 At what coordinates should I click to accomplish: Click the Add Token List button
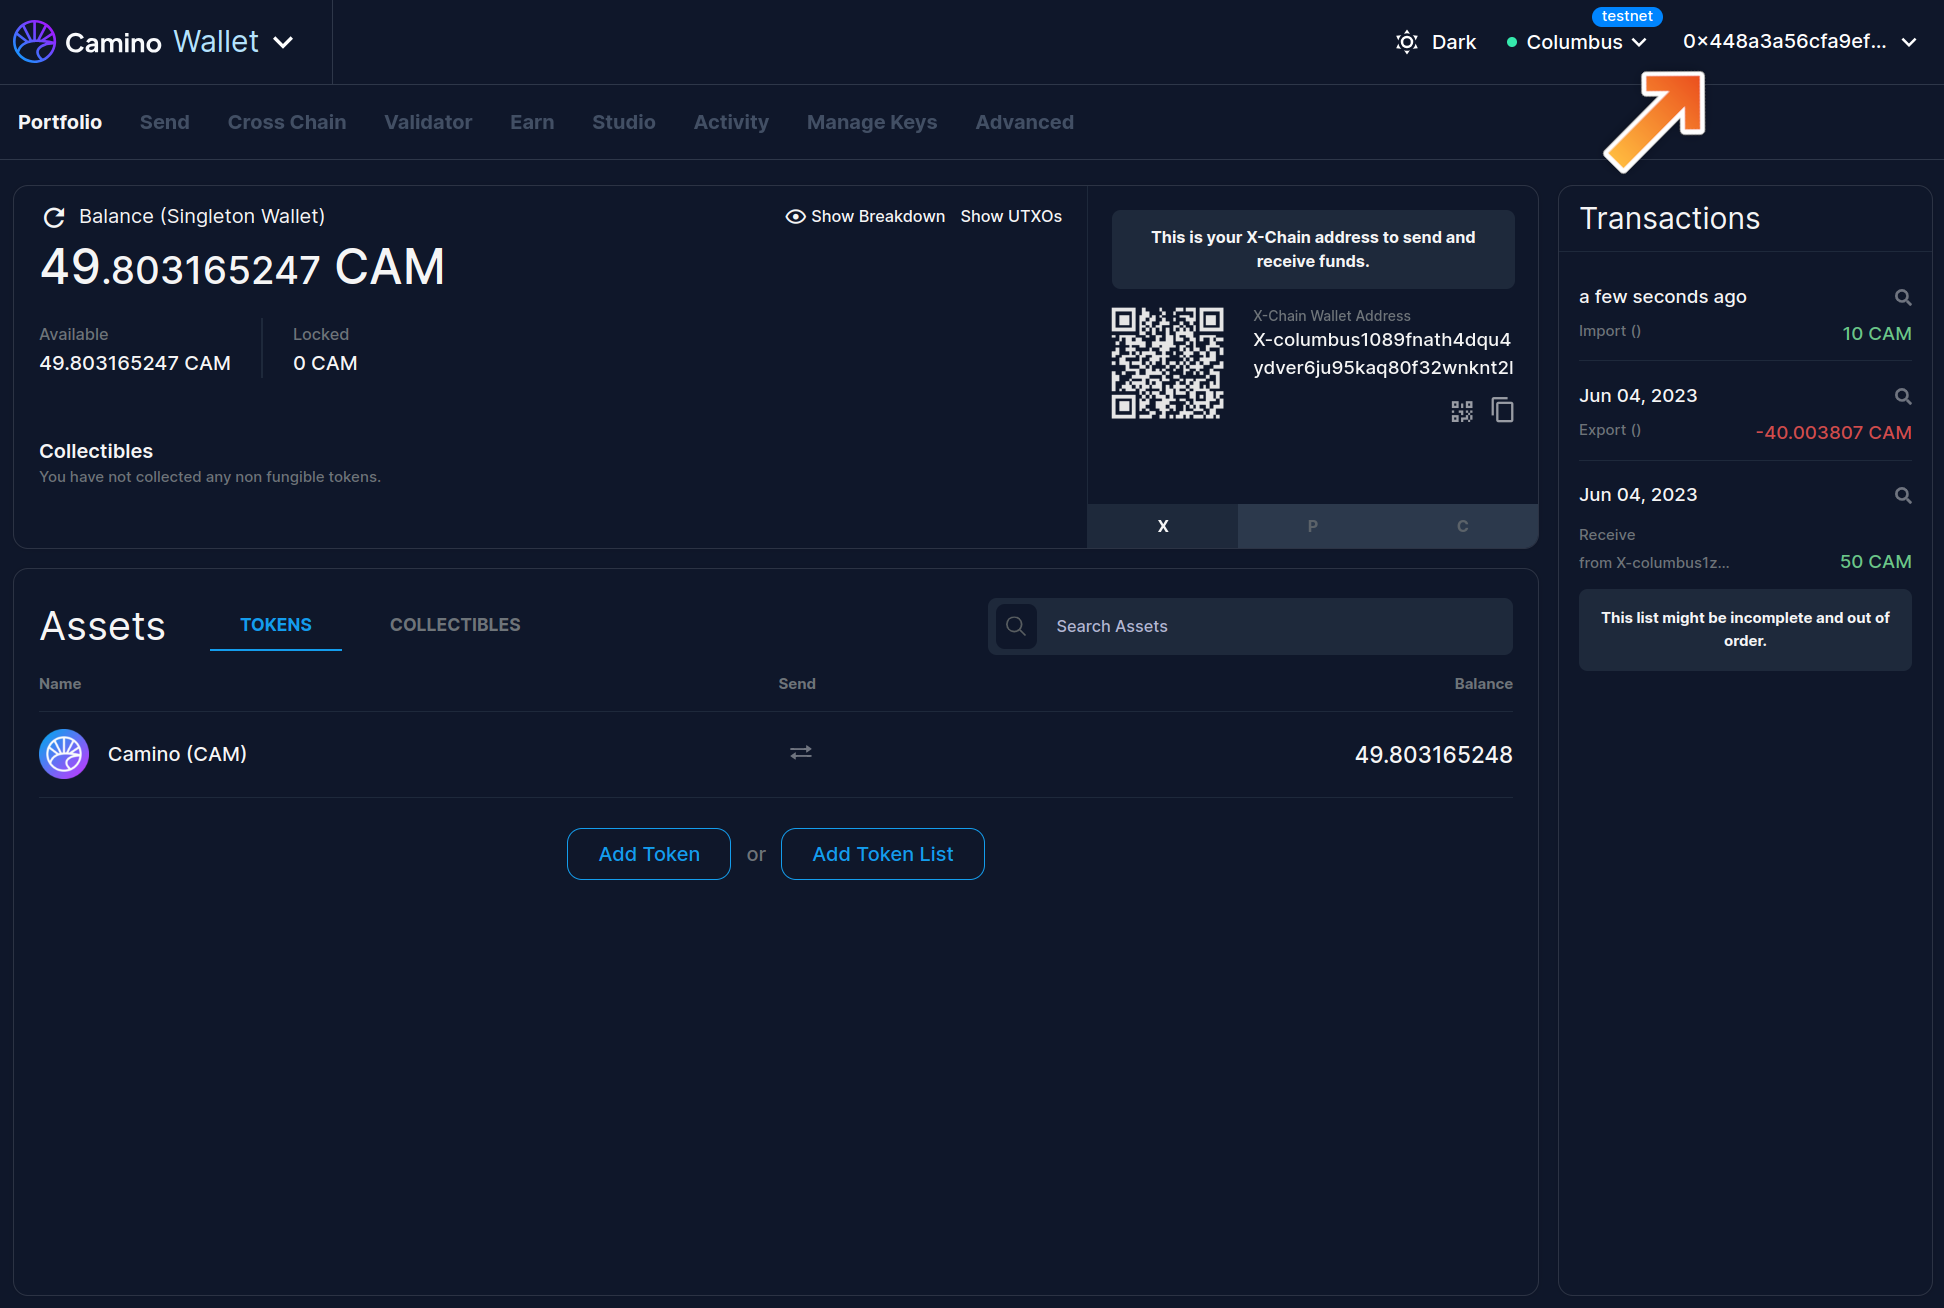pos(882,854)
